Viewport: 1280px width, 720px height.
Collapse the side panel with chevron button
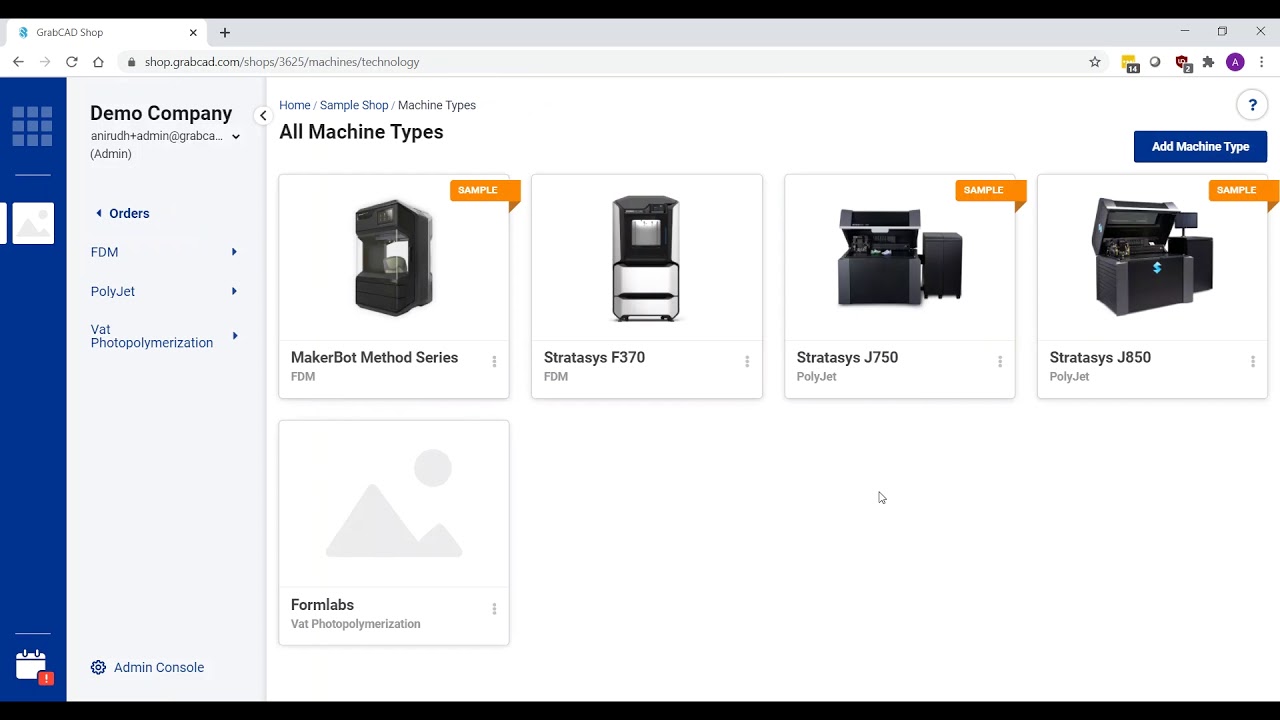point(263,116)
